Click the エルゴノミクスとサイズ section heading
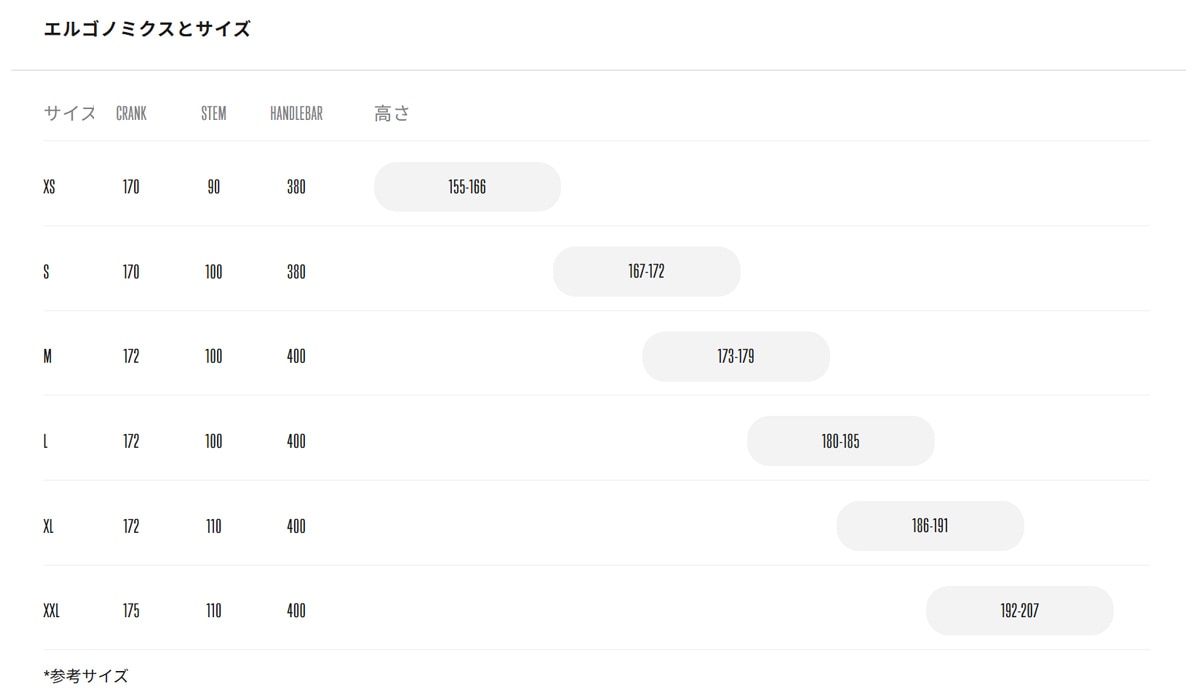This screenshot has height=700, width=1200. click(x=147, y=30)
